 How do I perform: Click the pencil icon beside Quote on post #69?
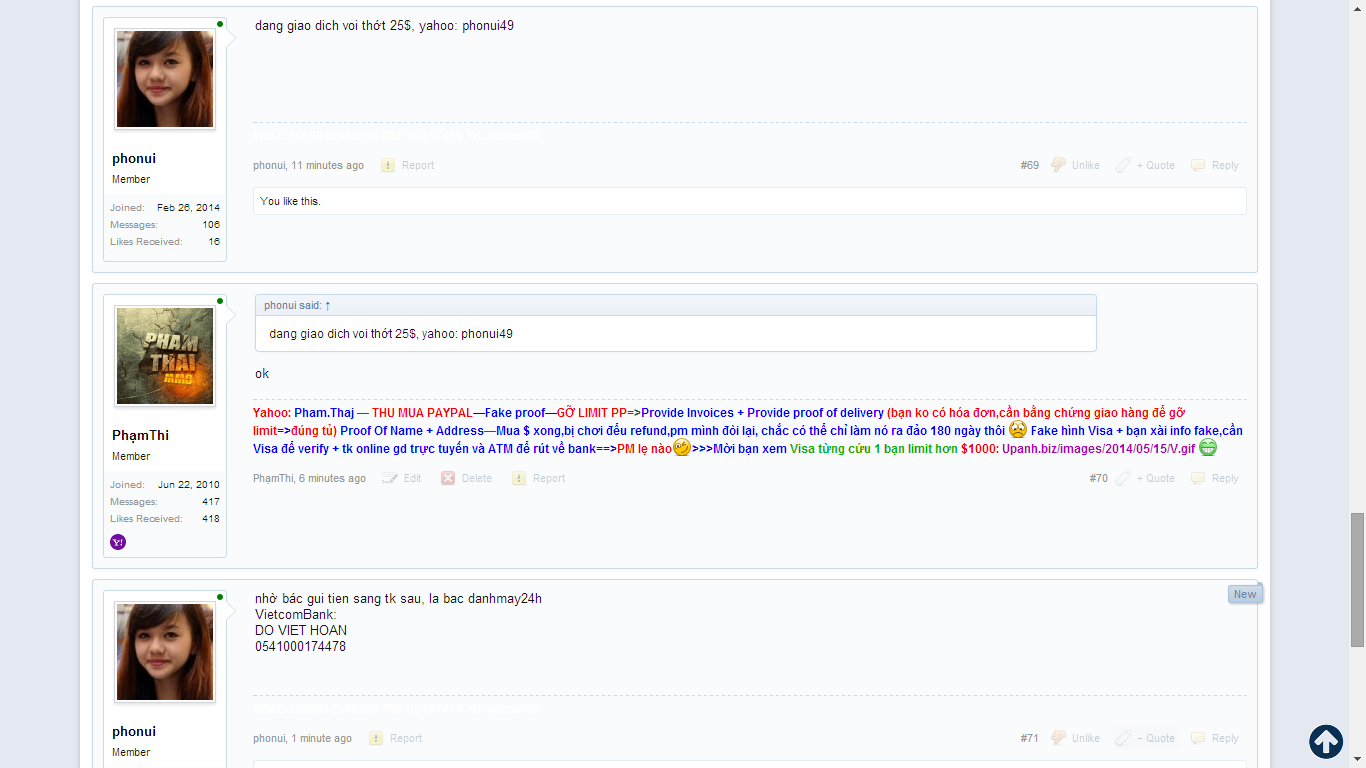1122,165
